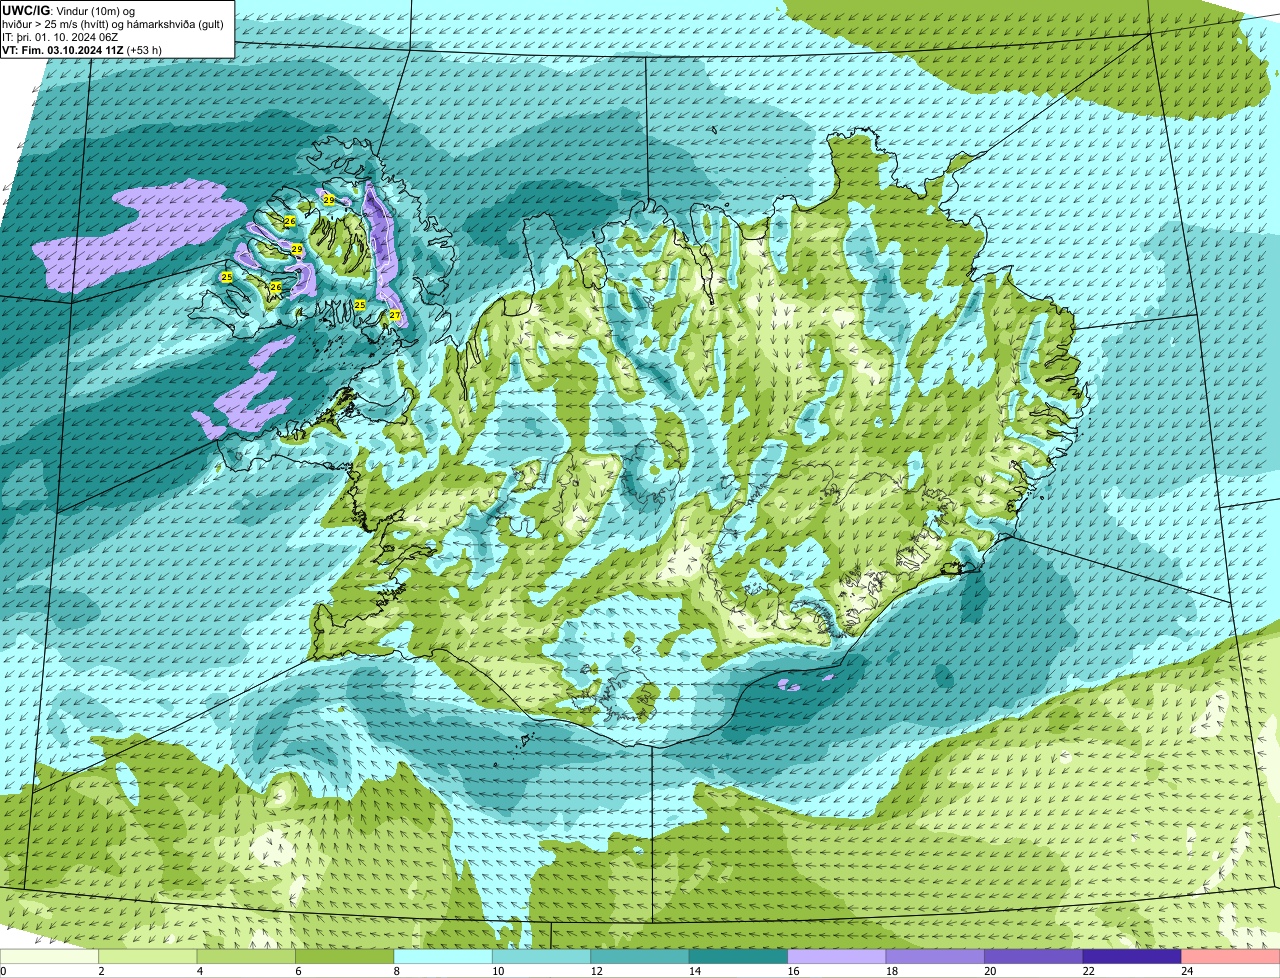The height and width of the screenshot is (978, 1280).
Task: Click the "18" label on the color scale
Action: click(891, 971)
